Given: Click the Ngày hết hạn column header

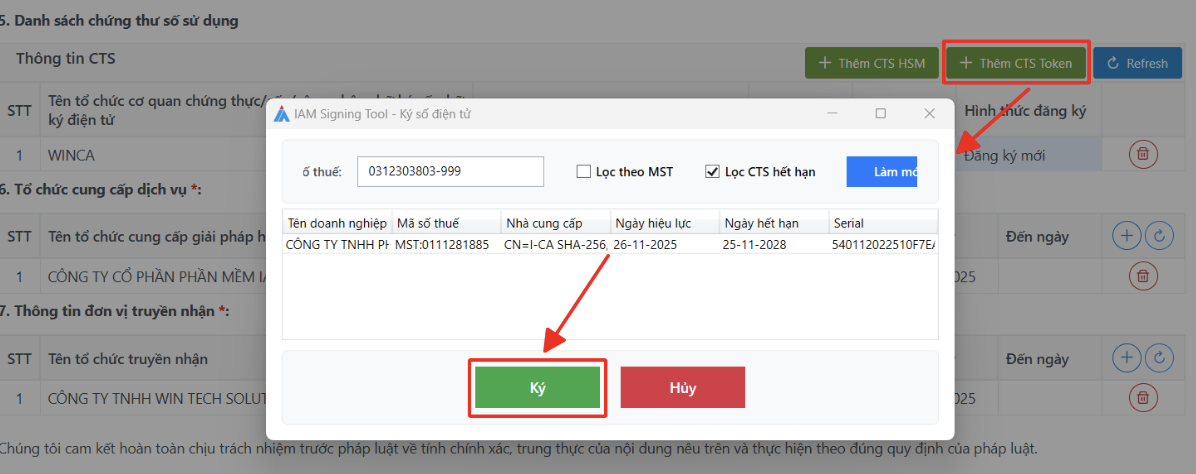Looking at the screenshot, I should (774, 223).
